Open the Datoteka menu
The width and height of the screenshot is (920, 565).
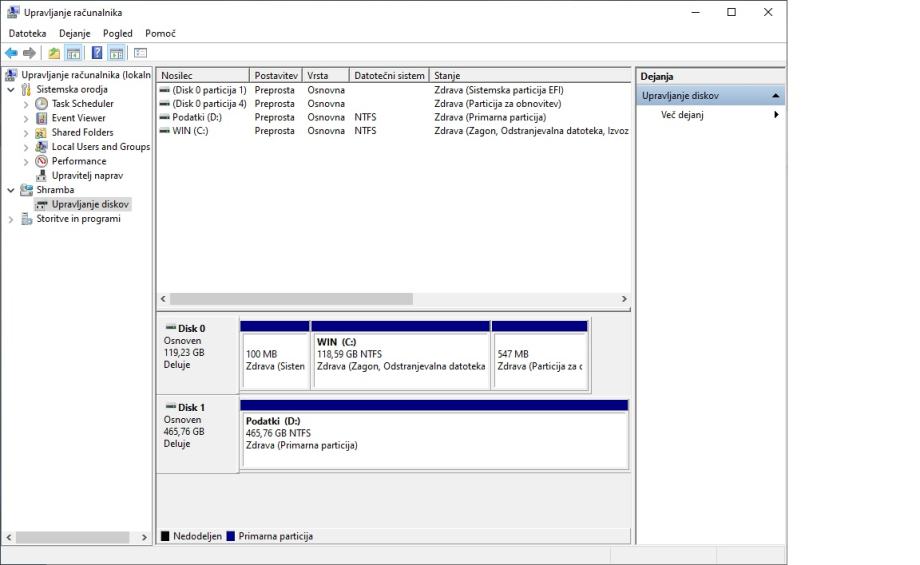[28, 33]
